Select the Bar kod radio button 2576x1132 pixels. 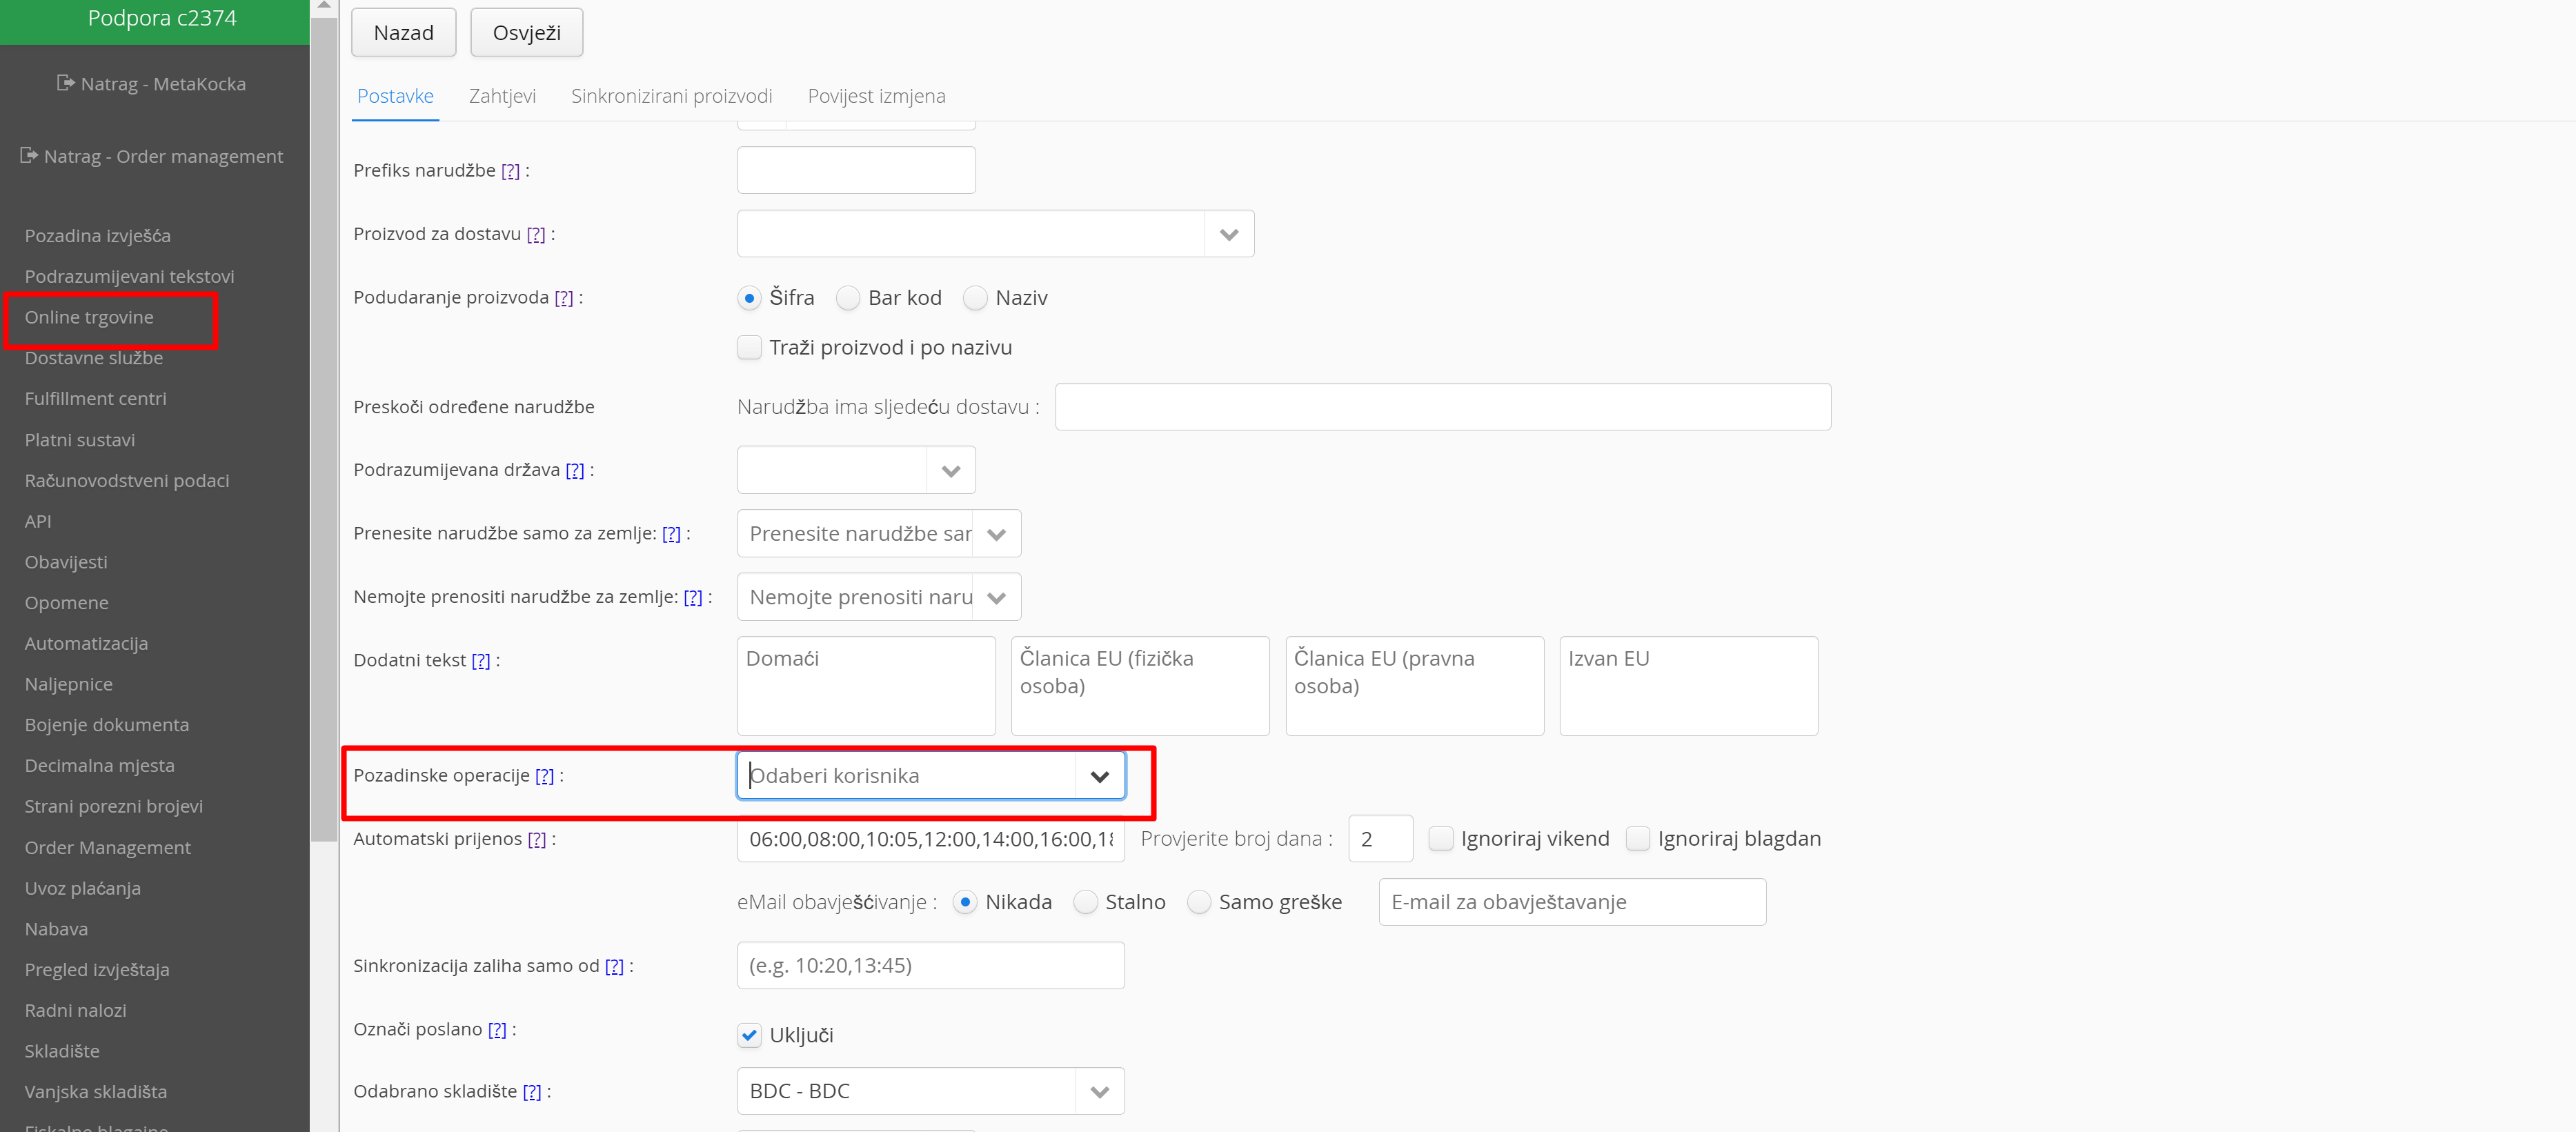(x=848, y=298)
